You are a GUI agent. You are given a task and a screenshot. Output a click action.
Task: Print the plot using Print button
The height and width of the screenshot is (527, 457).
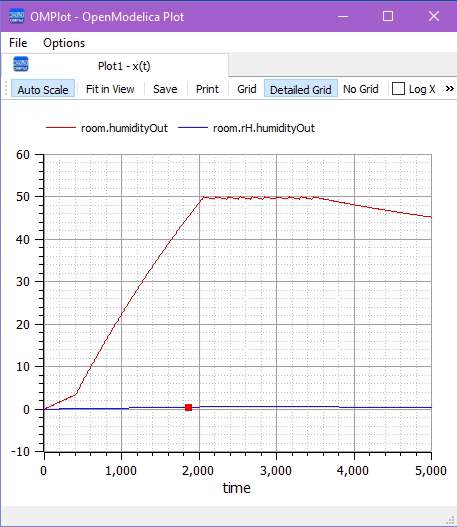point(207,89)
